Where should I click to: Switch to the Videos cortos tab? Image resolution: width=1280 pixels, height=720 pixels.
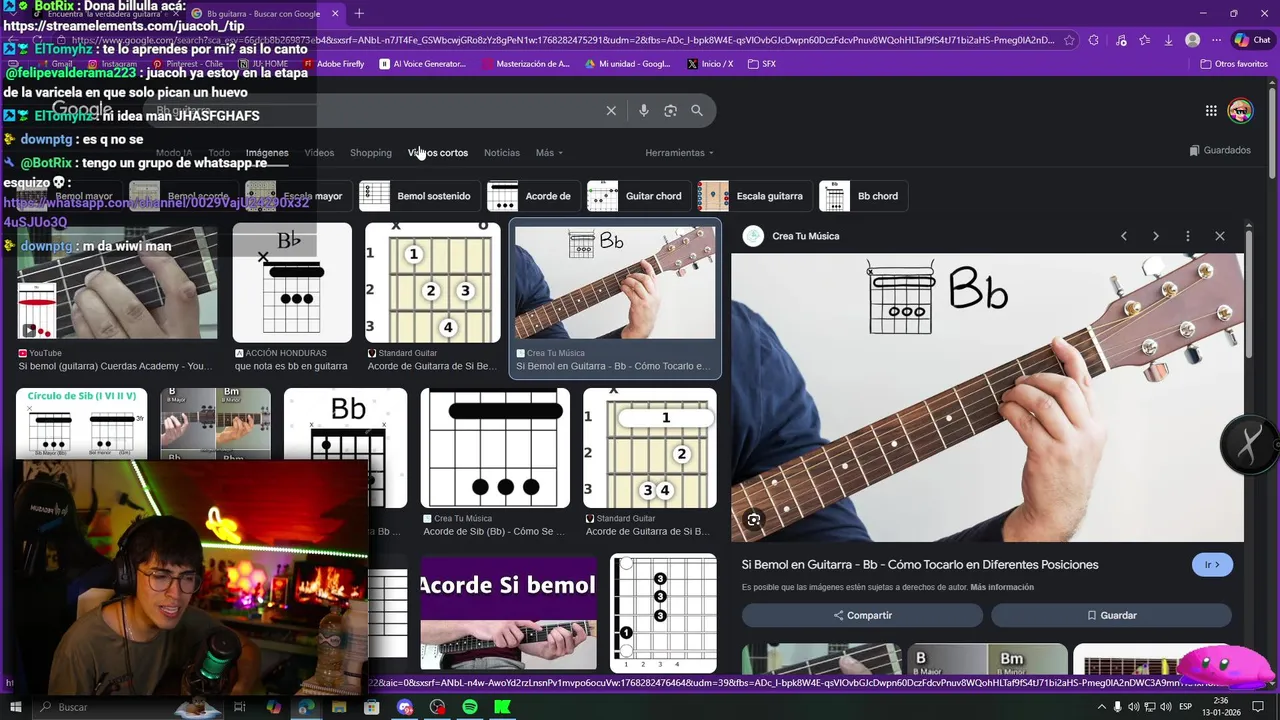pos(438,153)
